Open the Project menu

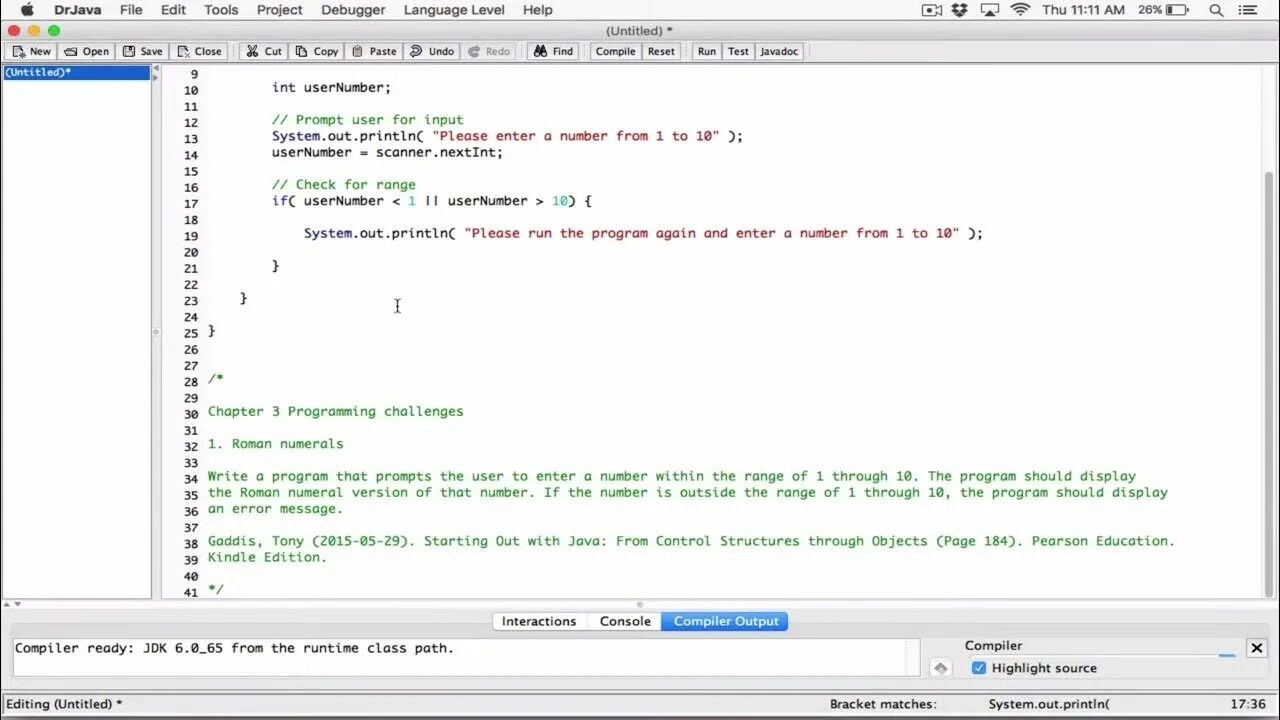tap(280, 10)
